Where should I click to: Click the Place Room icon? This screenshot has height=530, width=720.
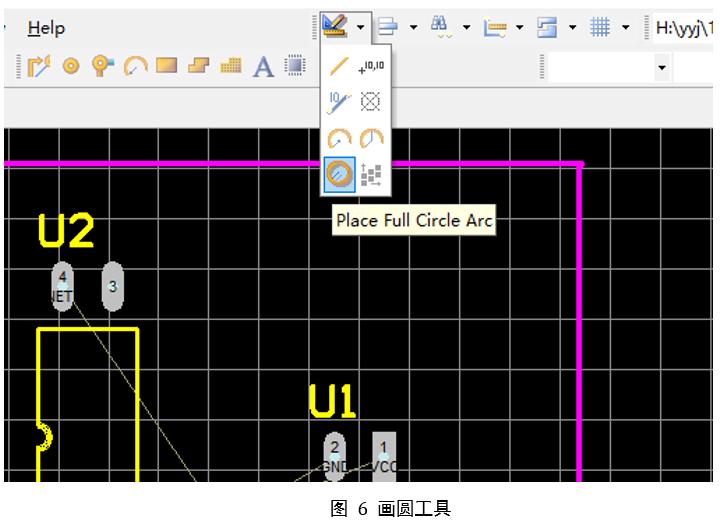coord(547,27)
